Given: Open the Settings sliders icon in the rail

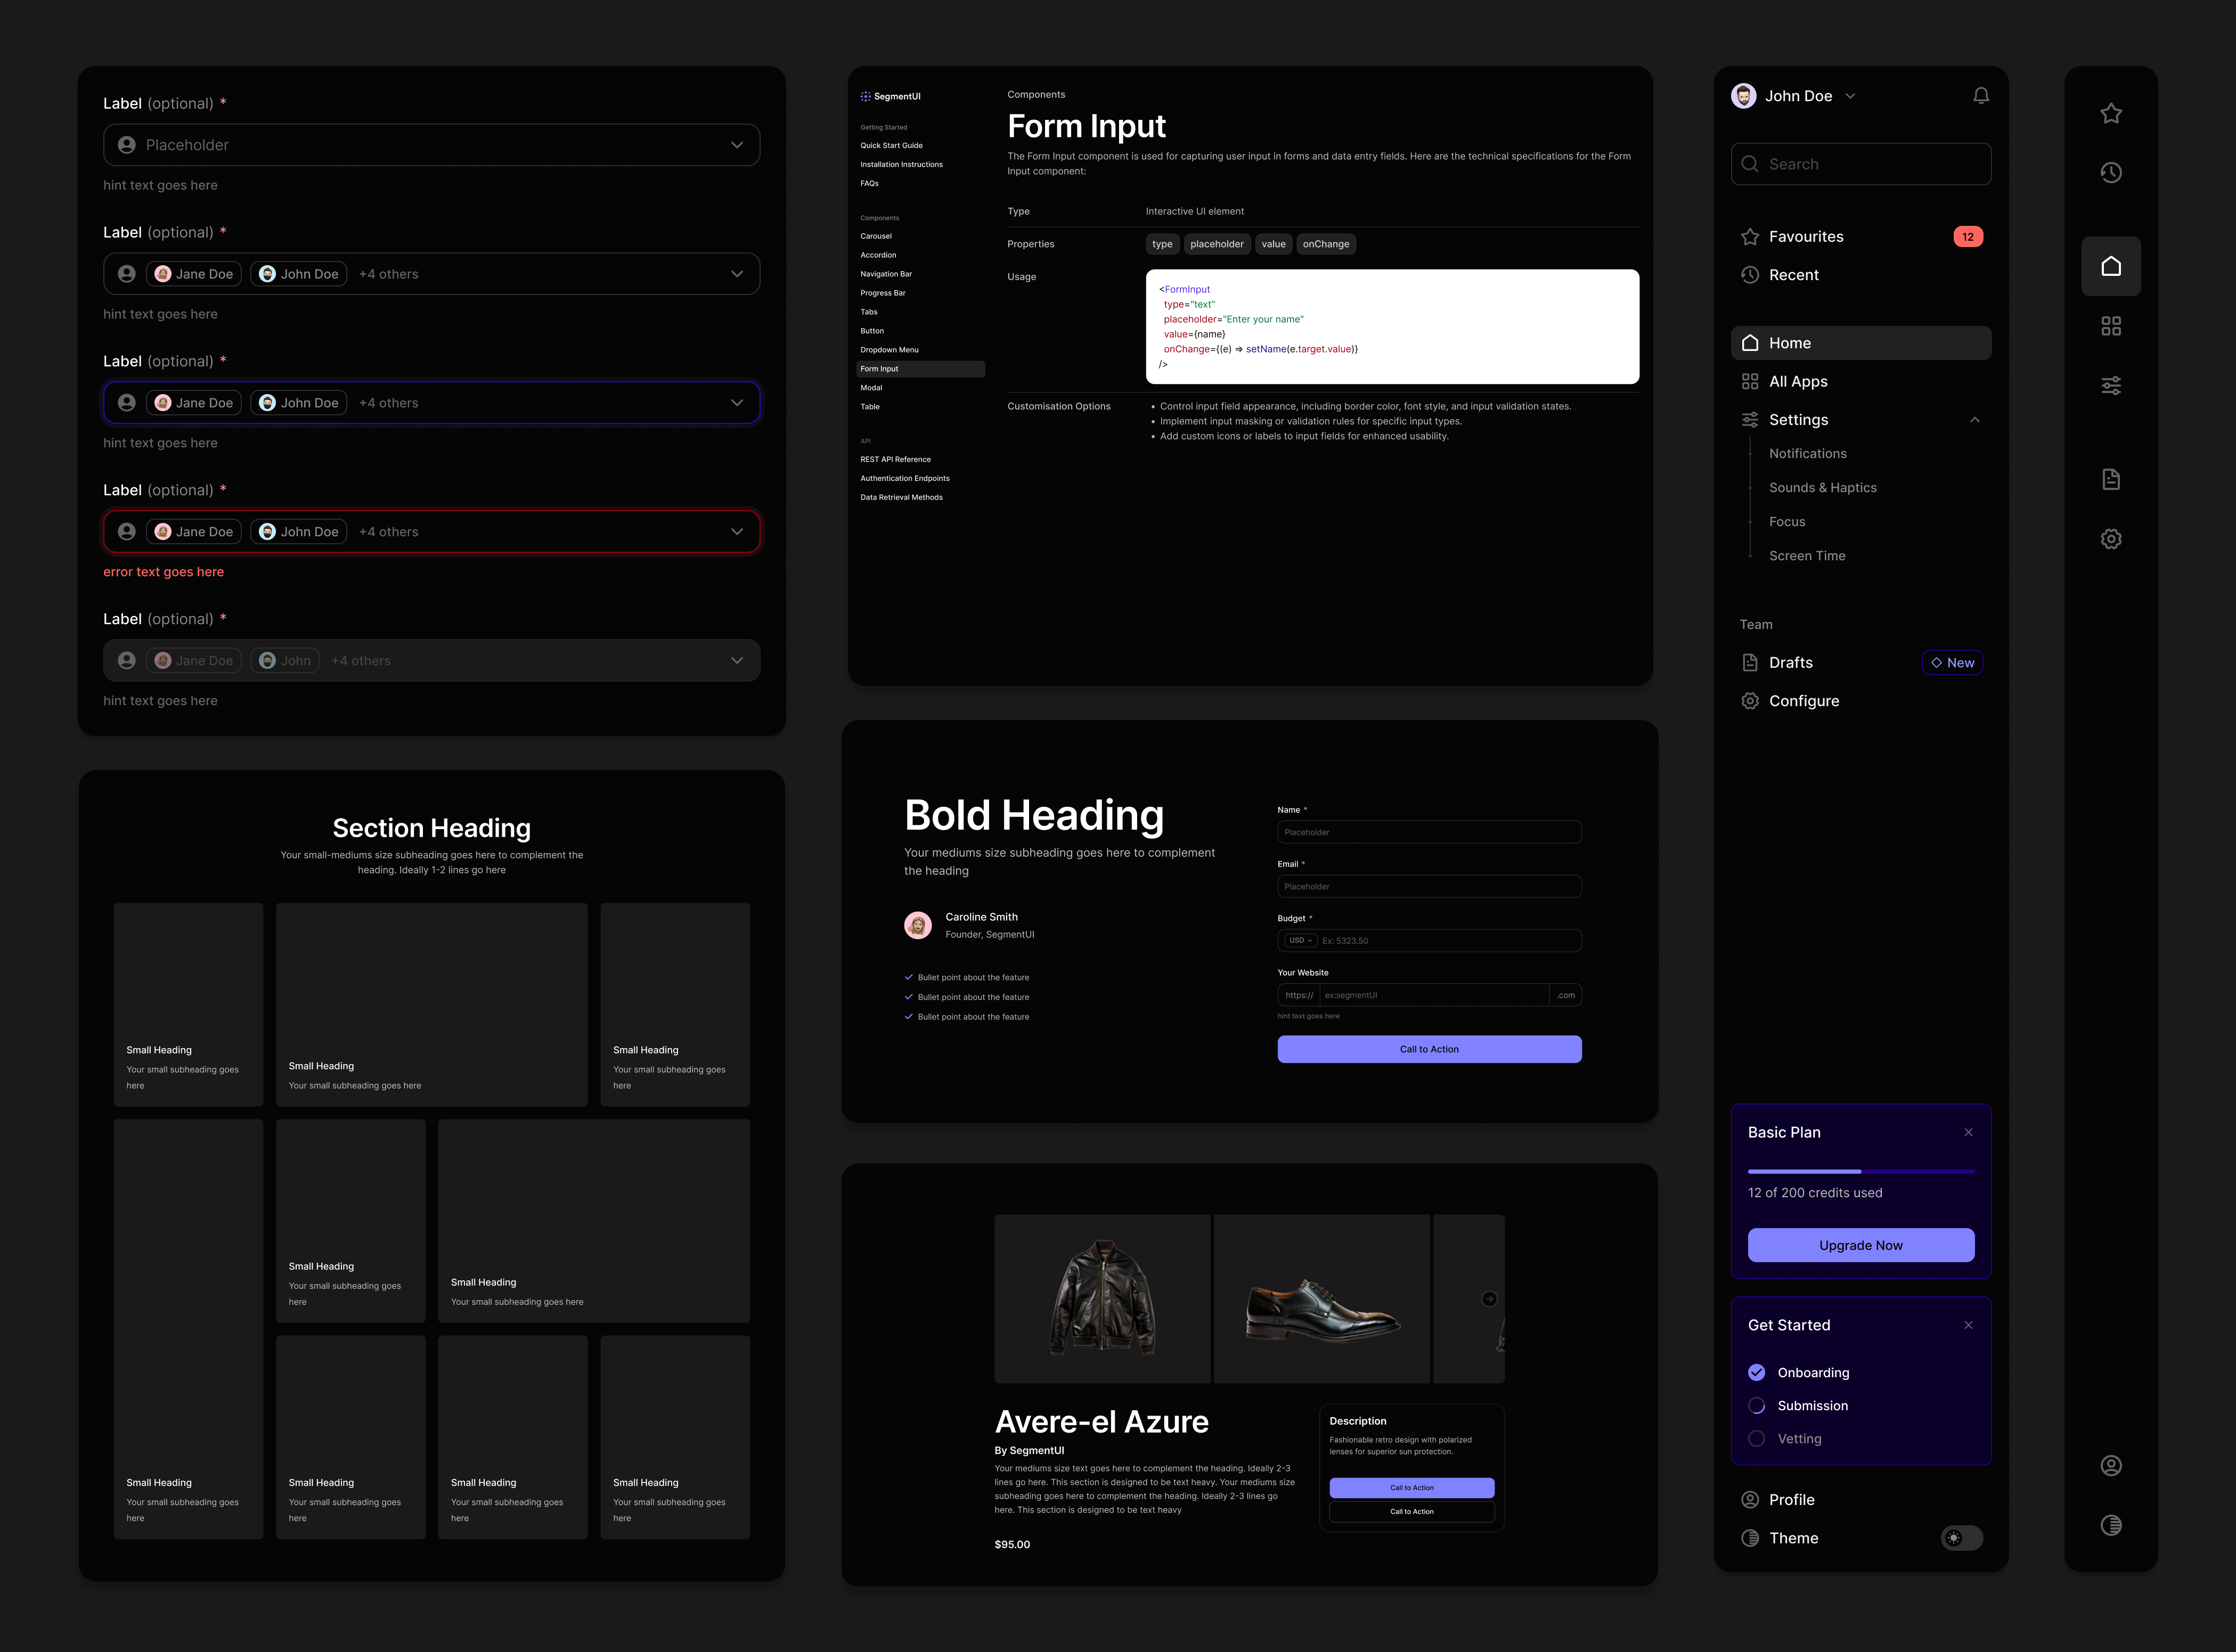Looking at the screenshot, I should click(2112, 385).
